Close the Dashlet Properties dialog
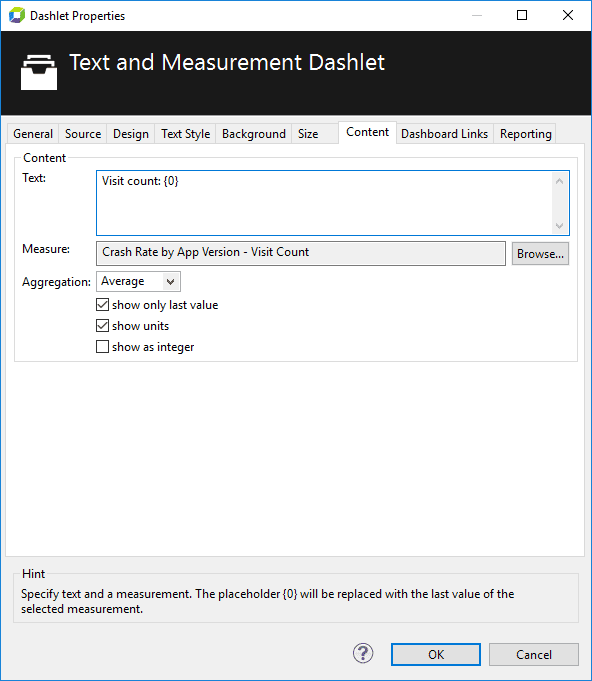Image resolution: width=592 pixels, height=681 pixels. [568, 15]
